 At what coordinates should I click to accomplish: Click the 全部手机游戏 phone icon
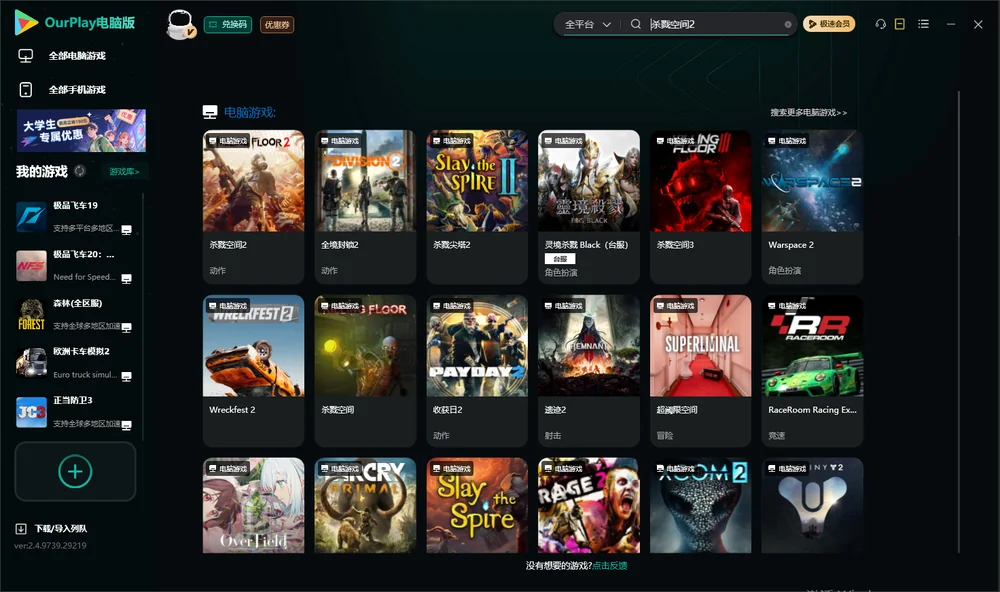pos(26,90)
